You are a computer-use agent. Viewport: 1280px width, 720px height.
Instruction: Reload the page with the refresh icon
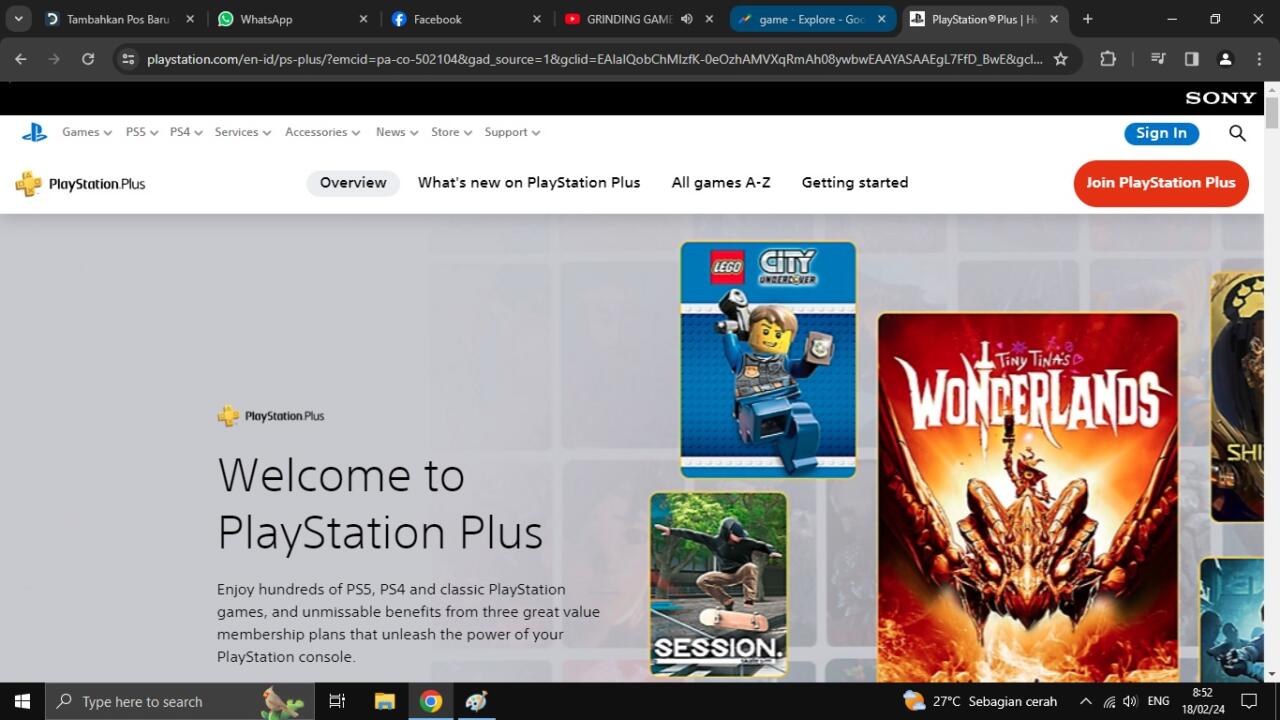pyautogui.click(x=86, y=59)
